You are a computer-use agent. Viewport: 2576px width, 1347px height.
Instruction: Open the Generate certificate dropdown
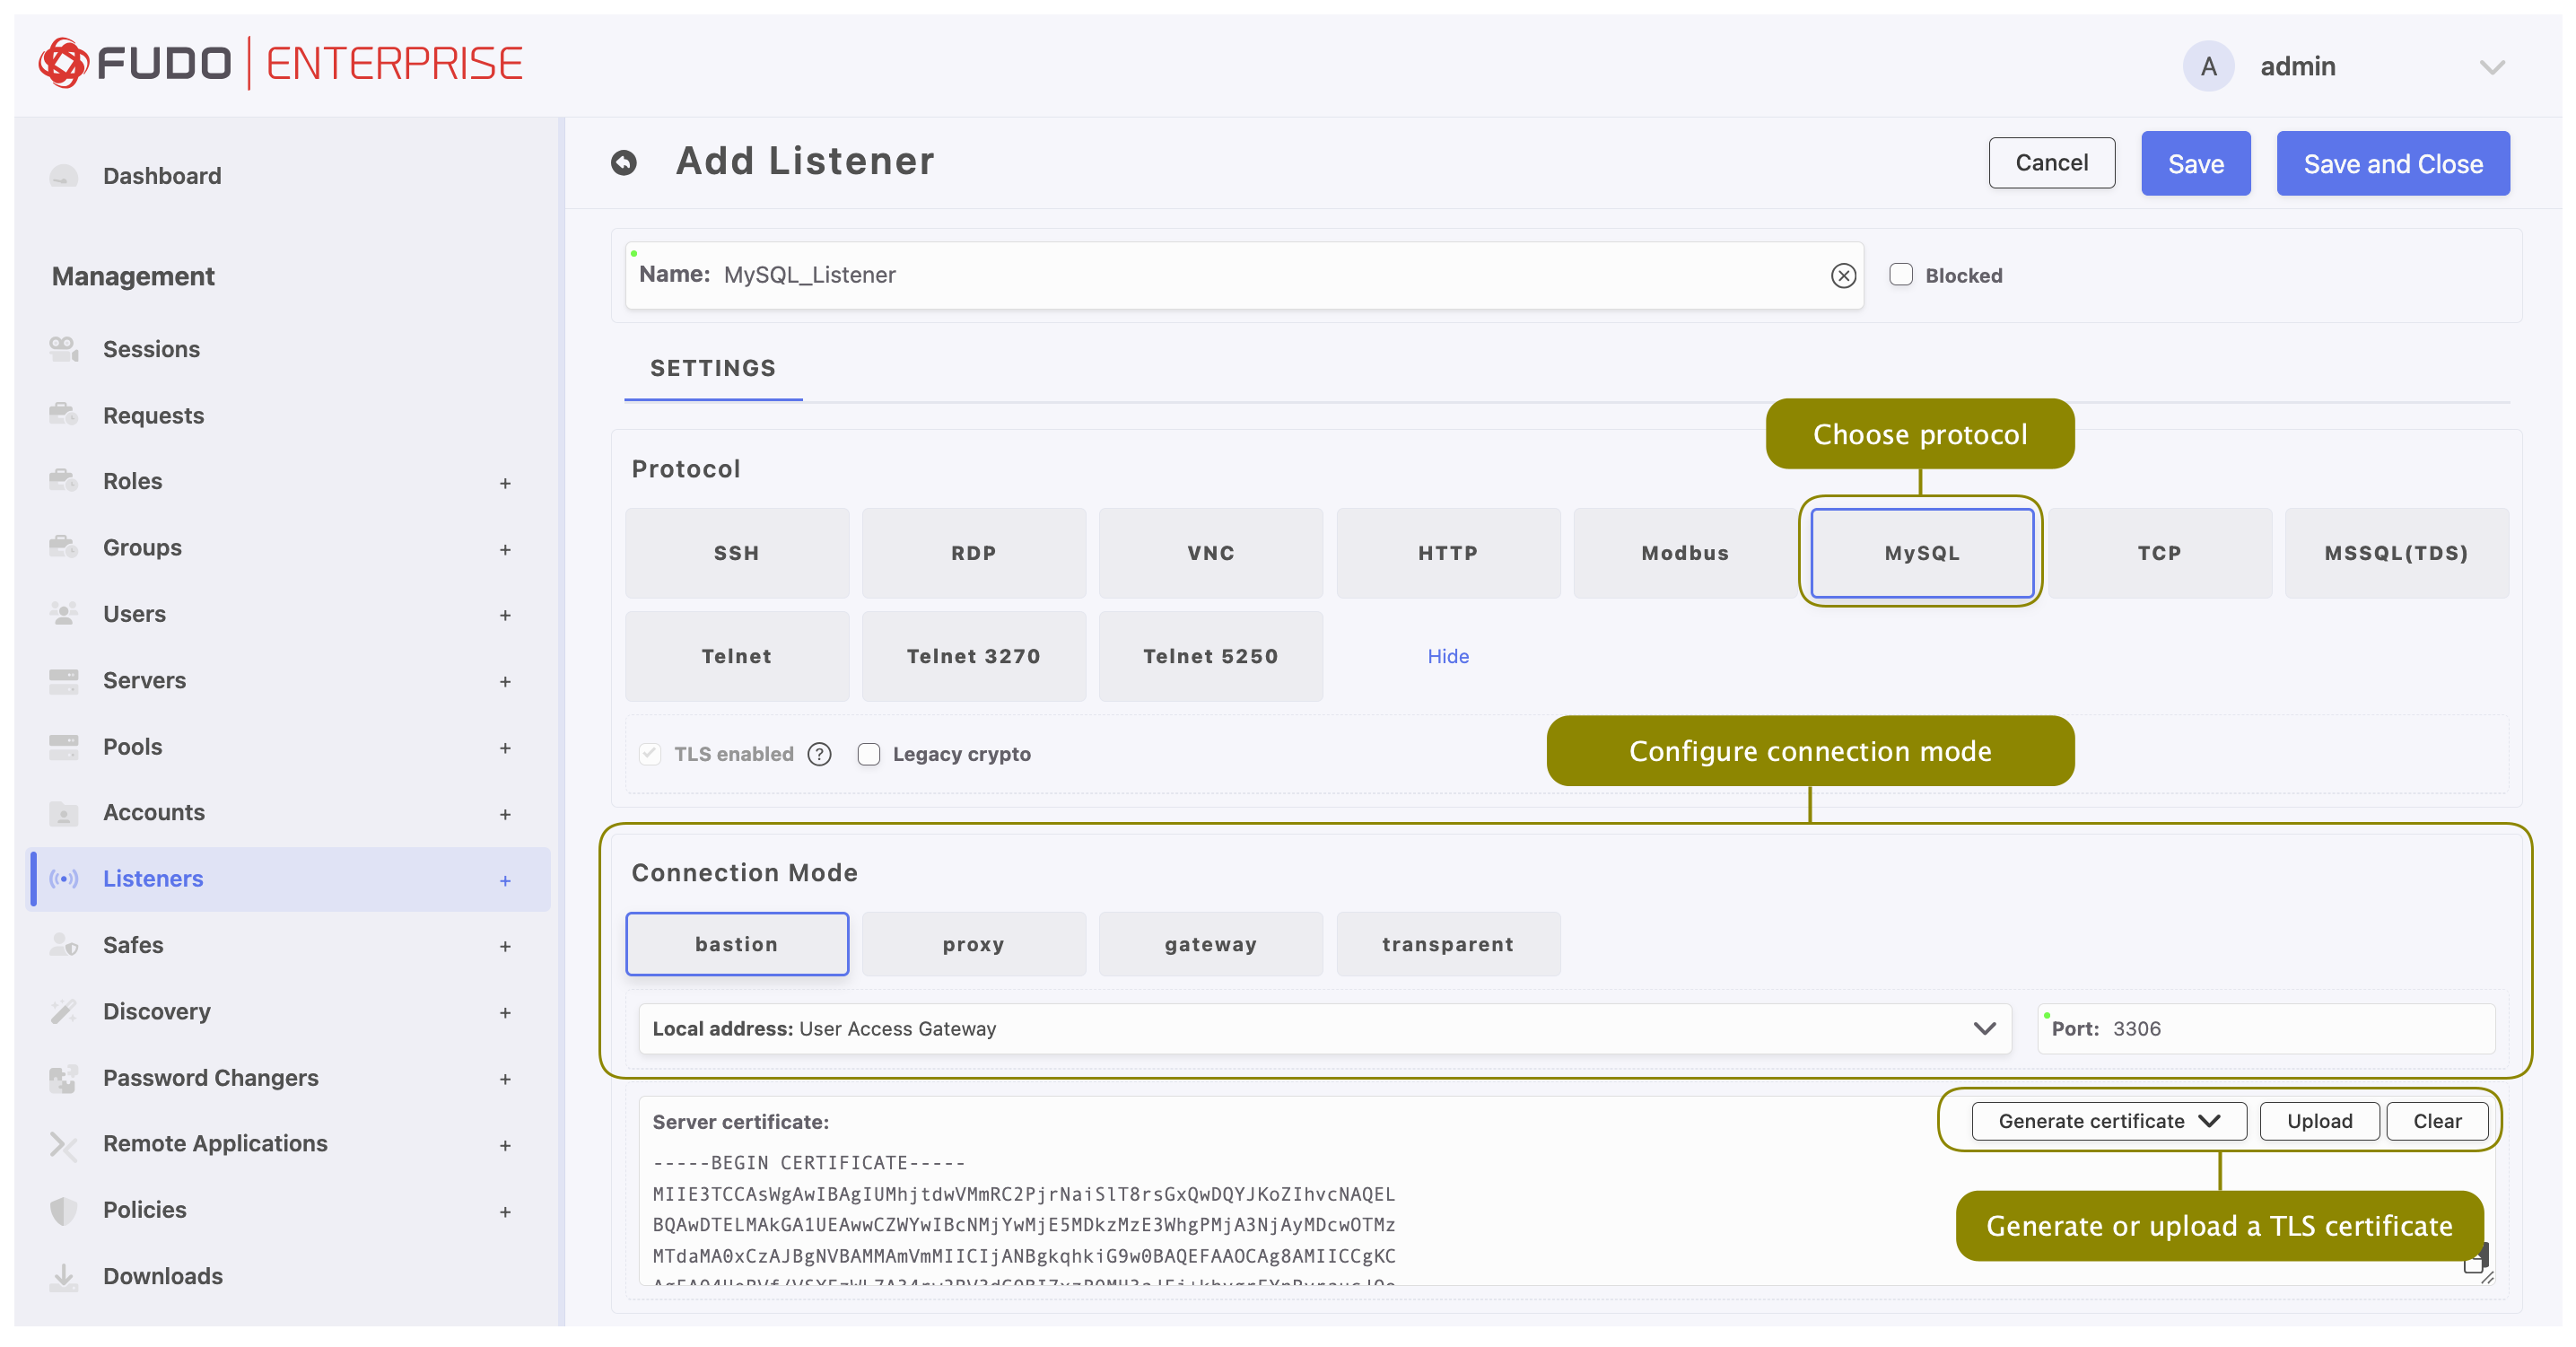click(2108, 1121)
